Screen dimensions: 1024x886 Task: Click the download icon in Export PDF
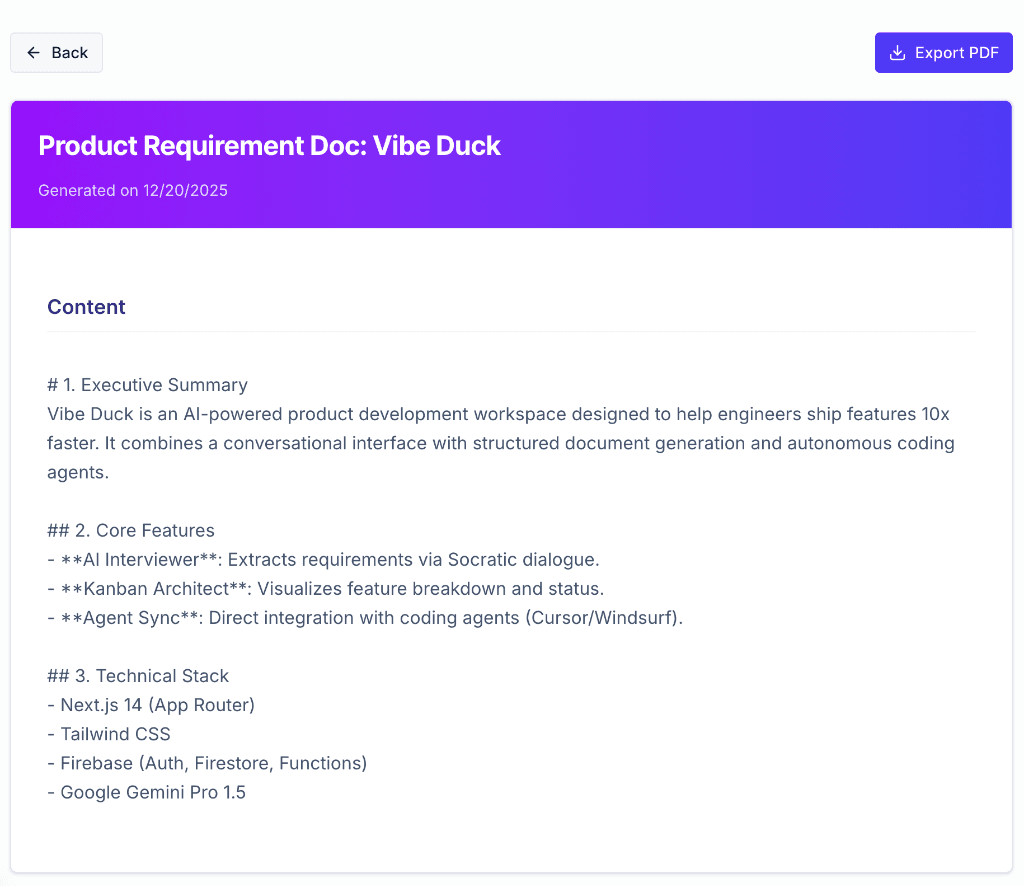click(897, 53)
